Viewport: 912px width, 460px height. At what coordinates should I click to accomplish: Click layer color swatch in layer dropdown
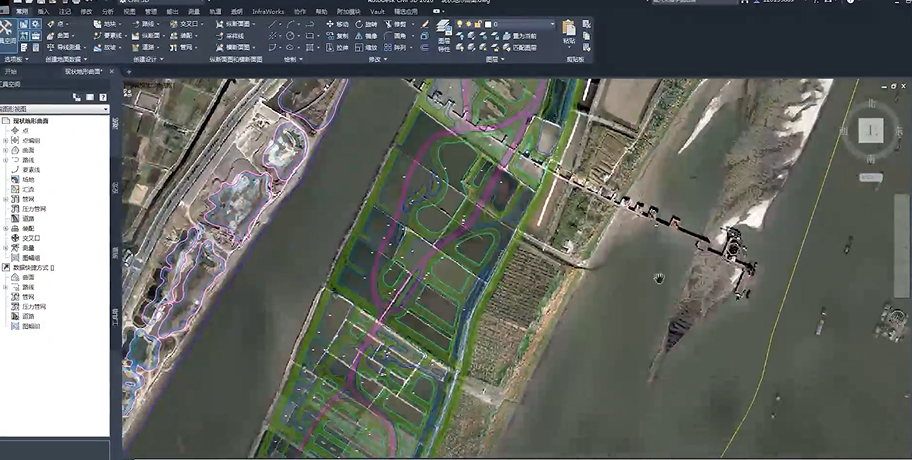tap(488, 24)
